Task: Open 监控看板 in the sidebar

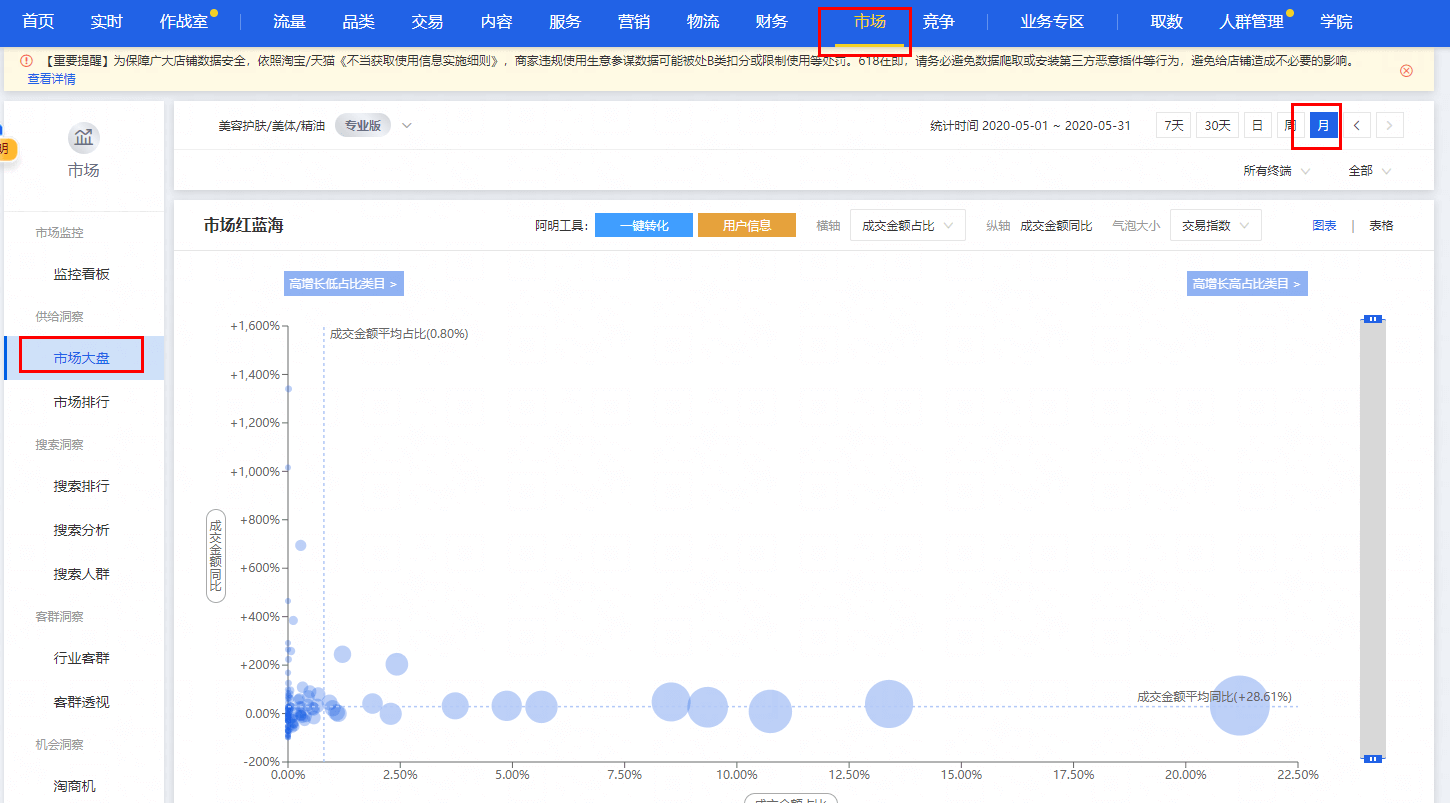Action: pyautogui.click(x=82, y=274)
